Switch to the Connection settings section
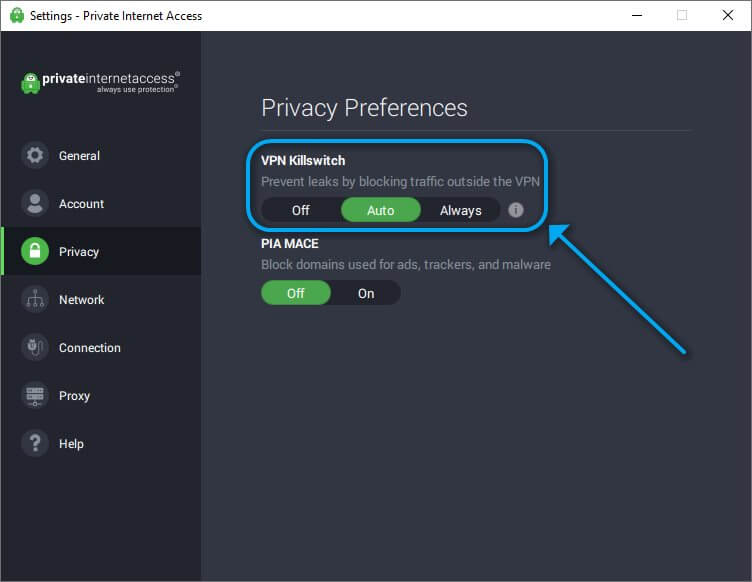752x582 pixels. pos(101,347)
